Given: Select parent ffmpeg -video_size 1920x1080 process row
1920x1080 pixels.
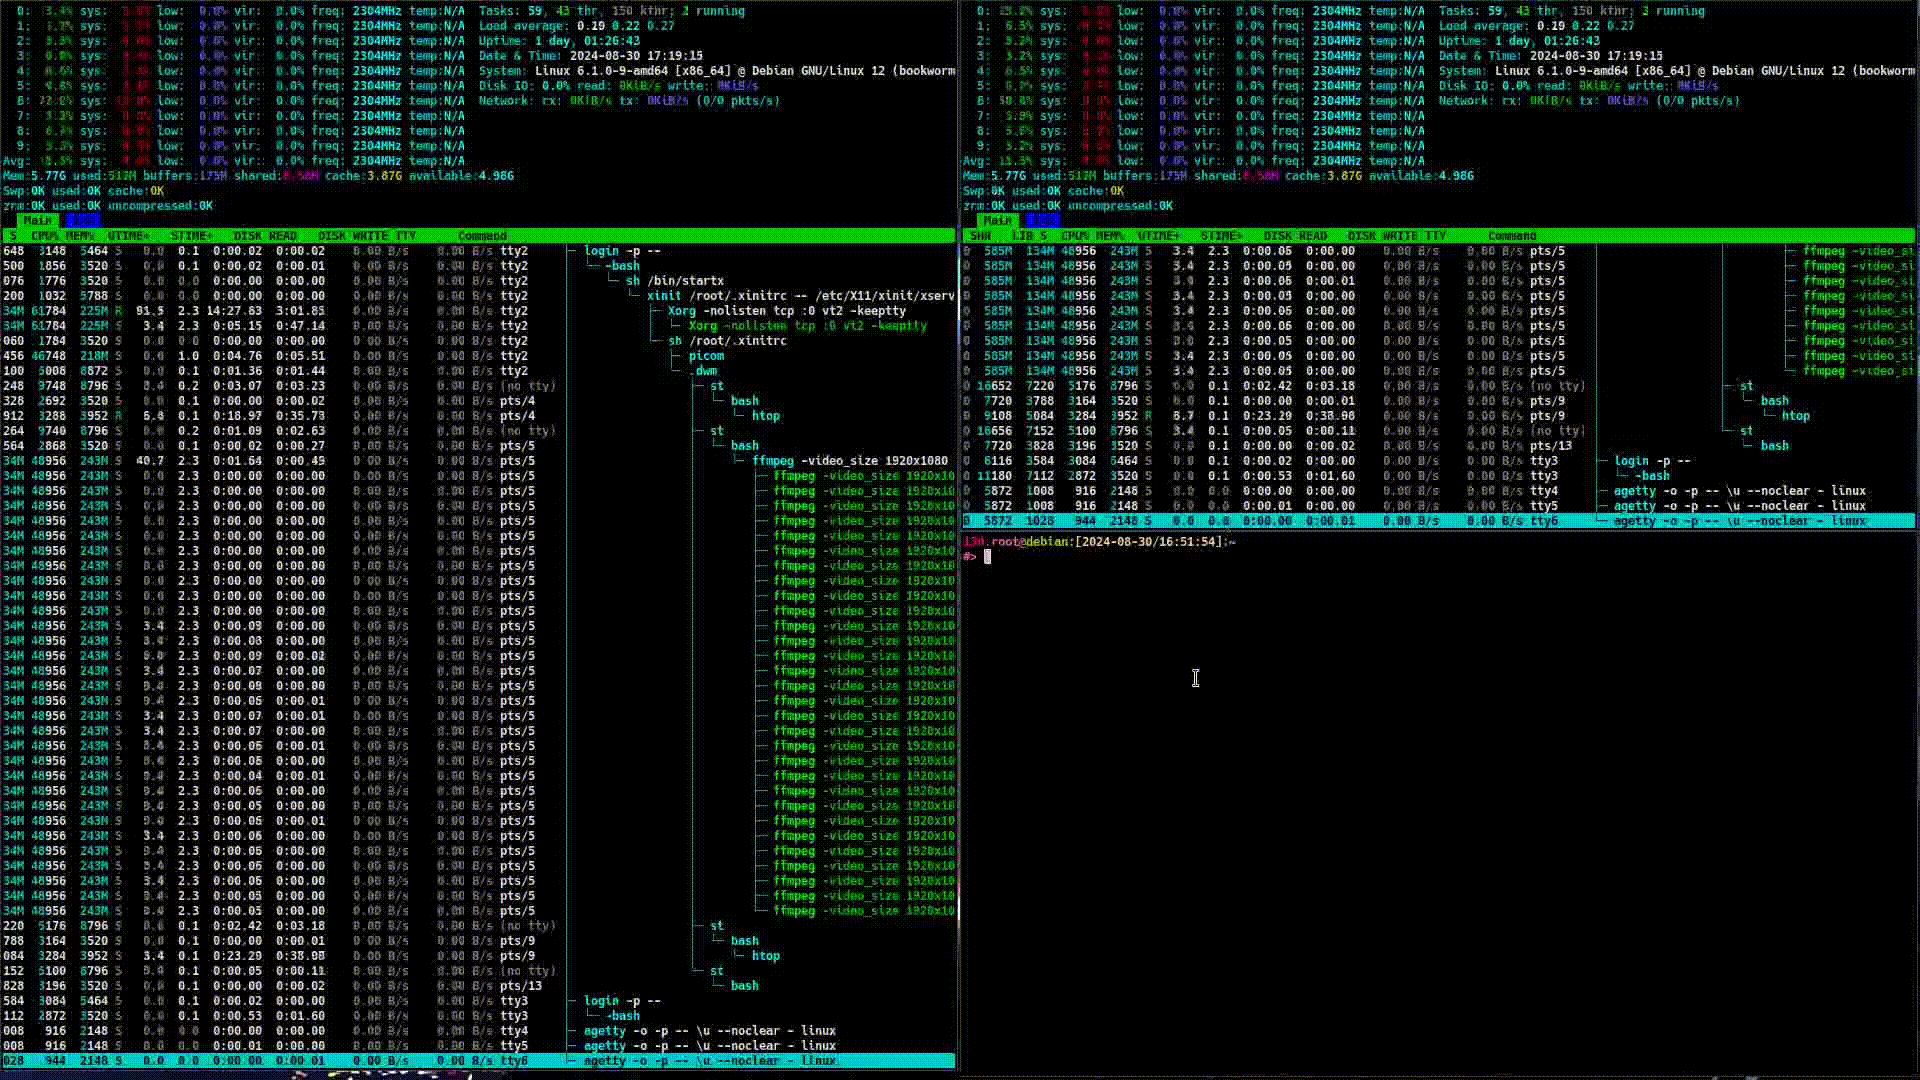Looking at the screenshot, I should tap(848, 461).
